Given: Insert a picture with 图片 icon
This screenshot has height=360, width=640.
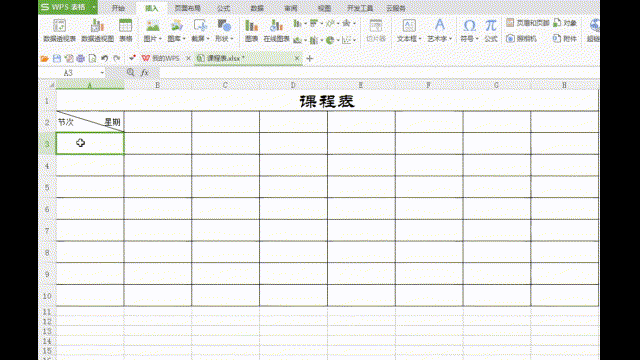Looking at the screenshot, I should 153,26.
